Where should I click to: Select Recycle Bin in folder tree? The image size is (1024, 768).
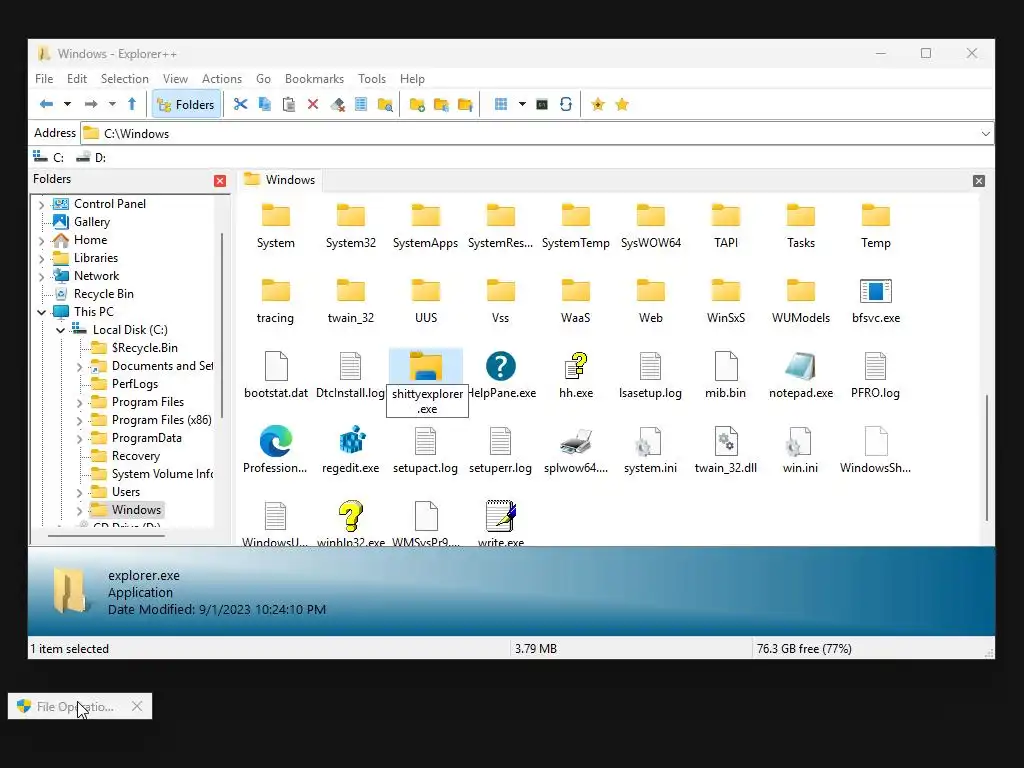point(103,294)
